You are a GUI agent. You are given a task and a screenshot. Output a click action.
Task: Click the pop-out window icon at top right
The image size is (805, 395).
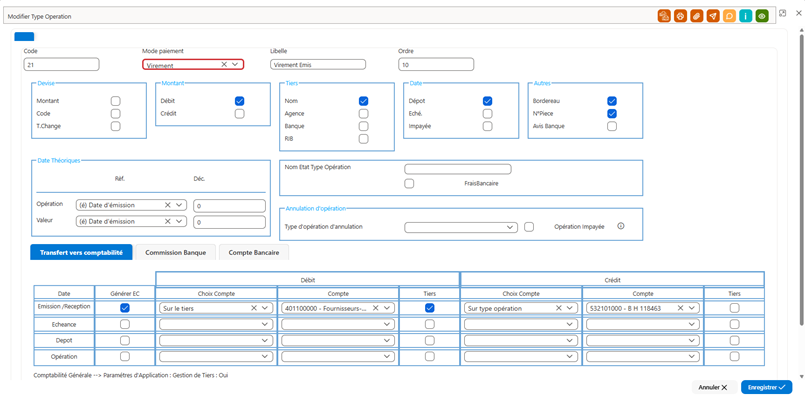(x=783, y=13)
